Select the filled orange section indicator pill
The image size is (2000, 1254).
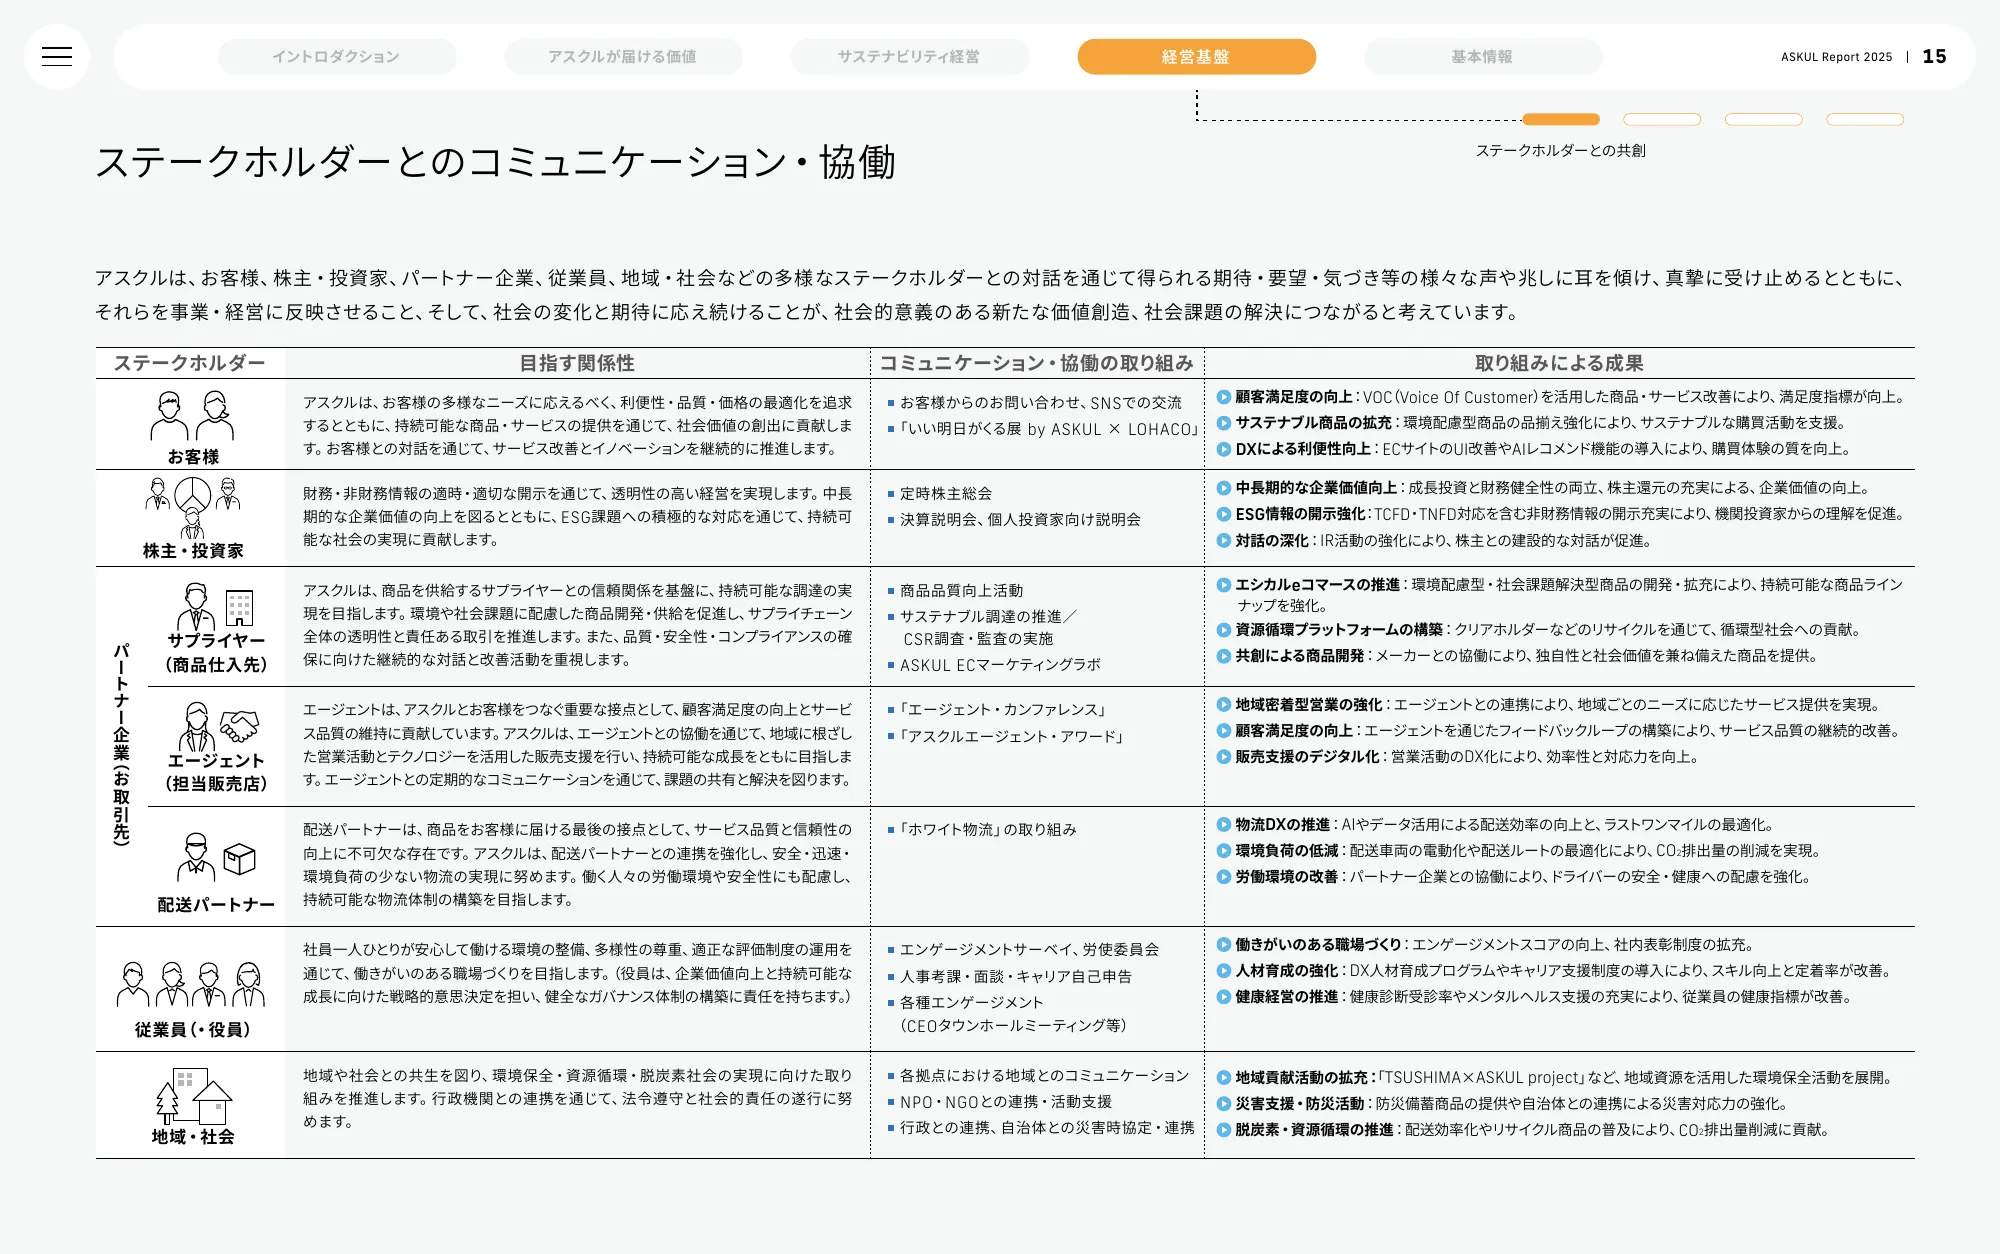[1560, 119]
